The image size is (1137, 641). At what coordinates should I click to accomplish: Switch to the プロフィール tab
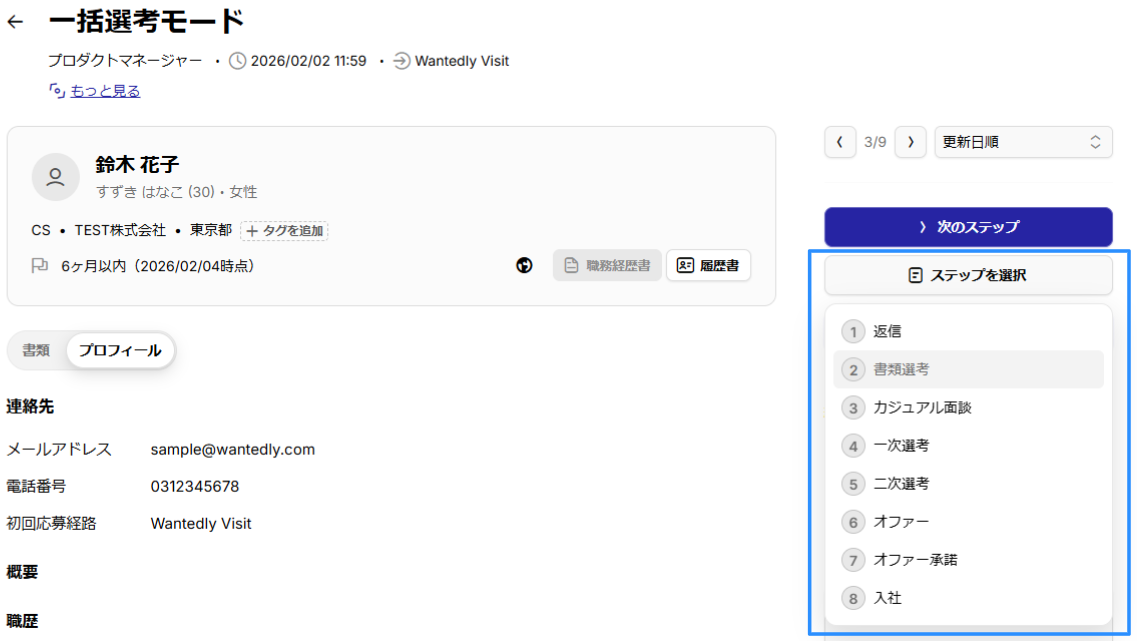[x=120, y=351]
